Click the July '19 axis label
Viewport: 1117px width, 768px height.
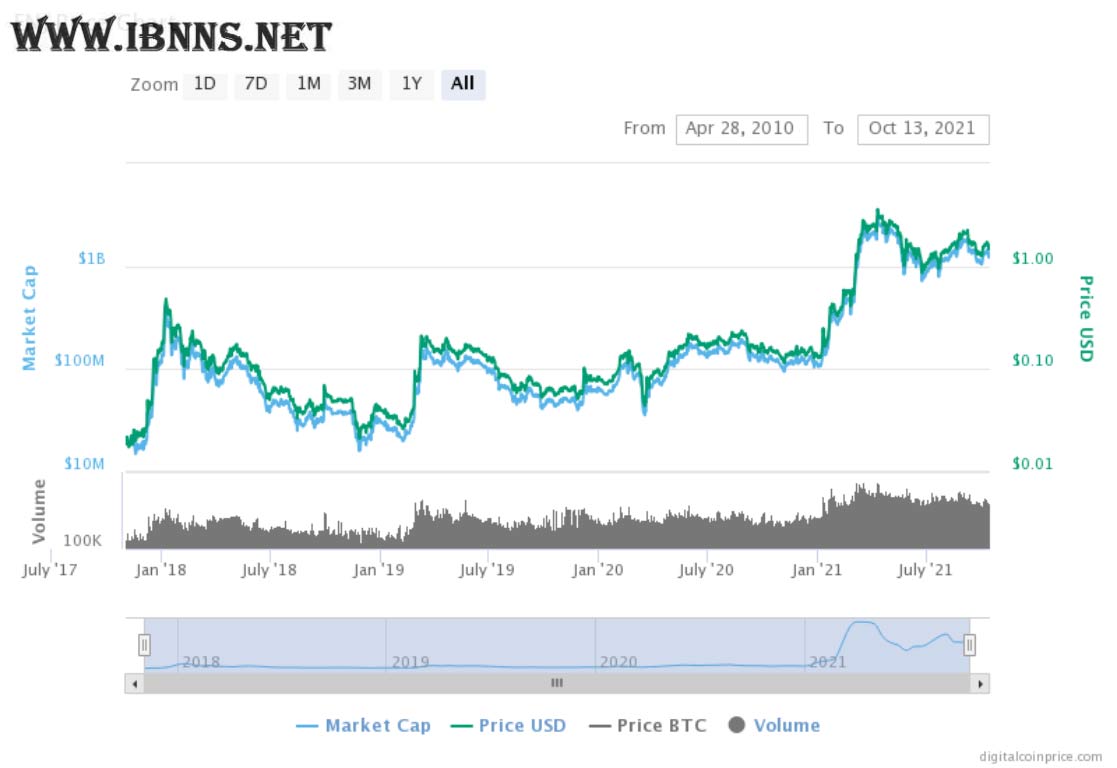click(x=487, y=570)
